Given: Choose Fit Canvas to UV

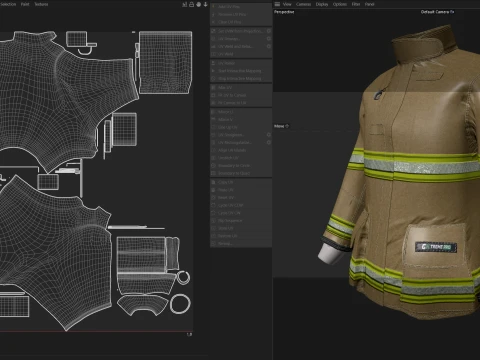Looking at the screenshot, I should [241, 103].
